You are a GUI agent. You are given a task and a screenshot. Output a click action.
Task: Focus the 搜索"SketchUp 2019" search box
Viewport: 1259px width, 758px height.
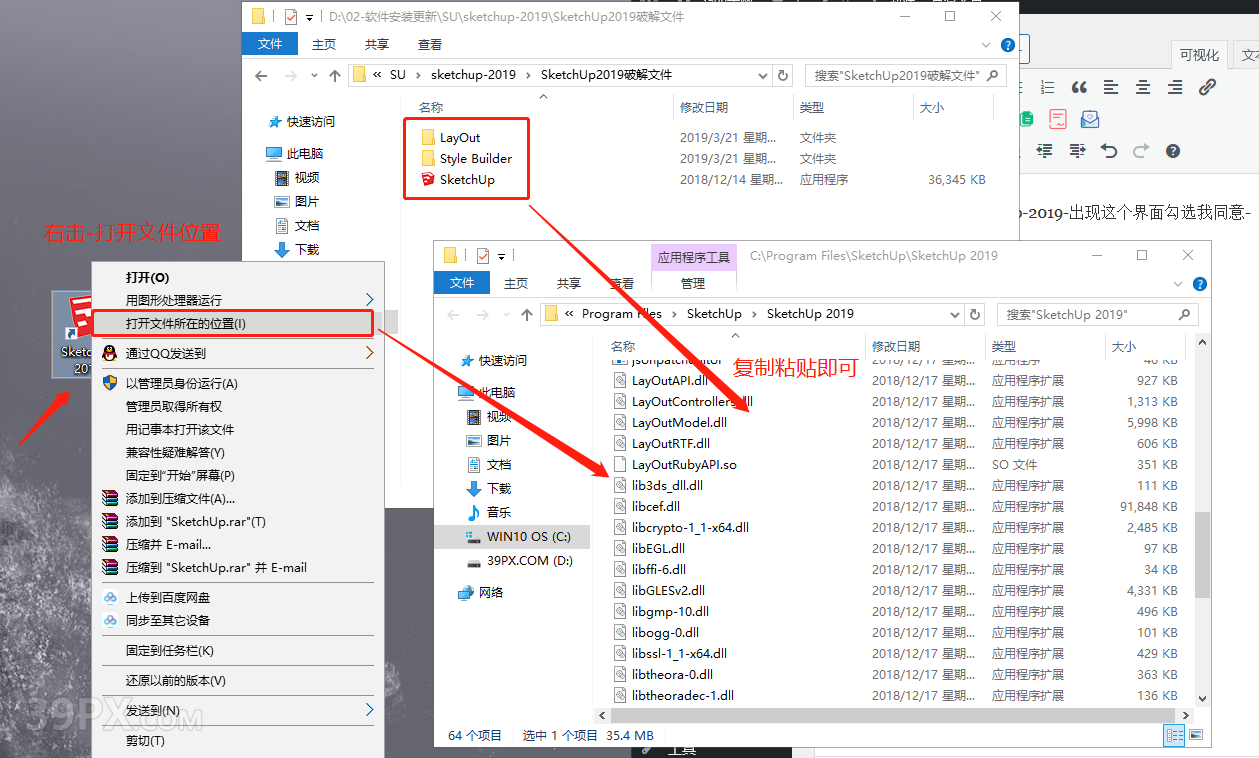point(1096,314)
